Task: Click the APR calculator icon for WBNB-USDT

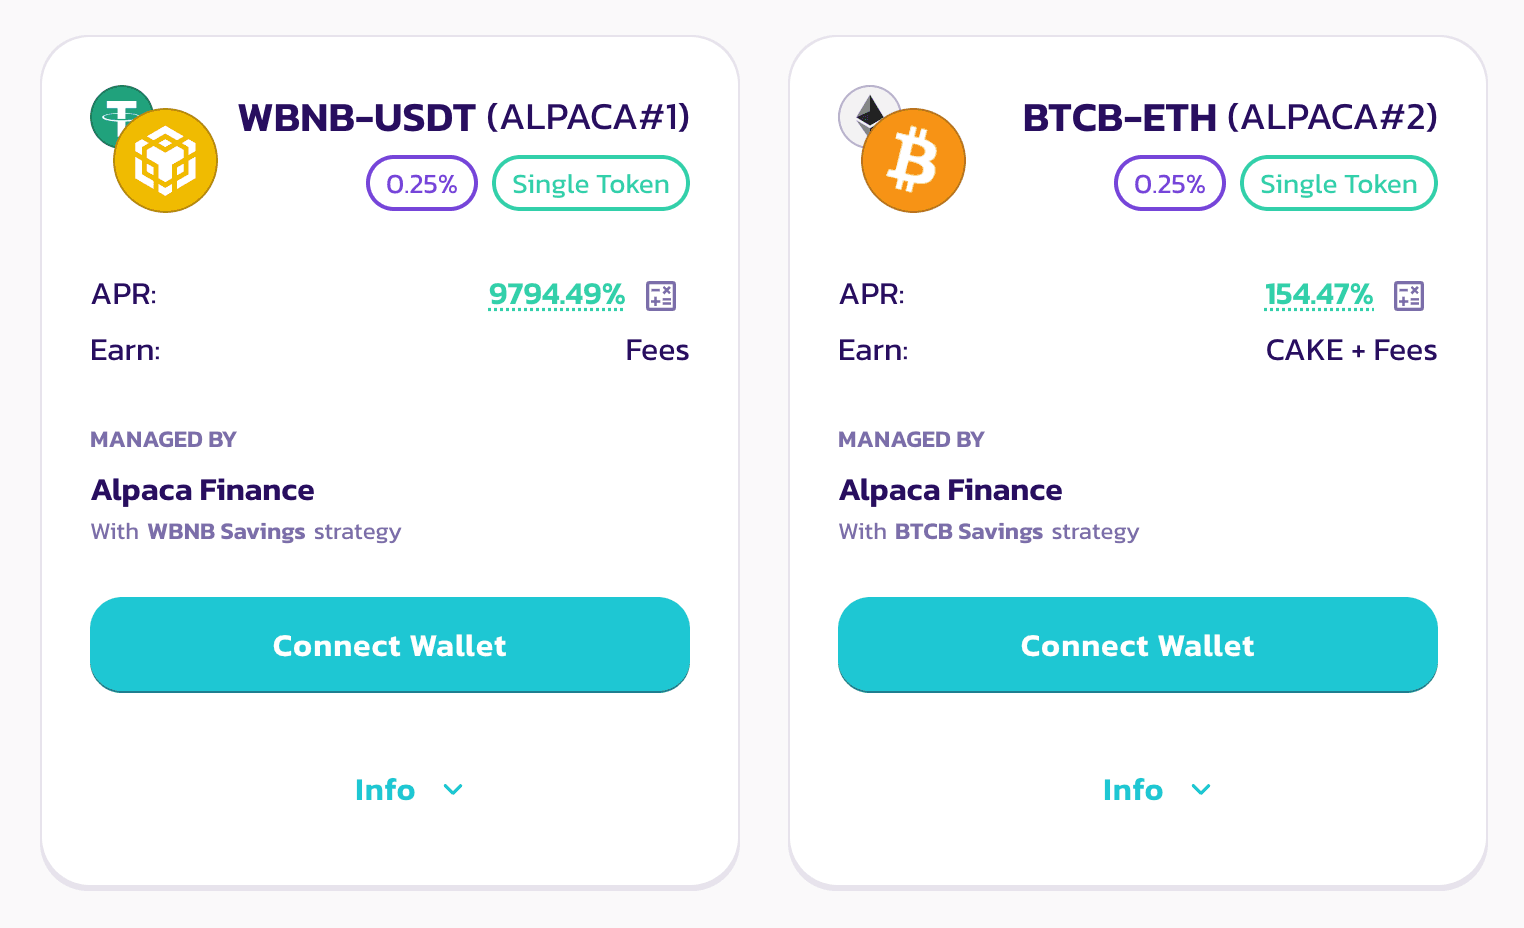Action: coord(661,296)
